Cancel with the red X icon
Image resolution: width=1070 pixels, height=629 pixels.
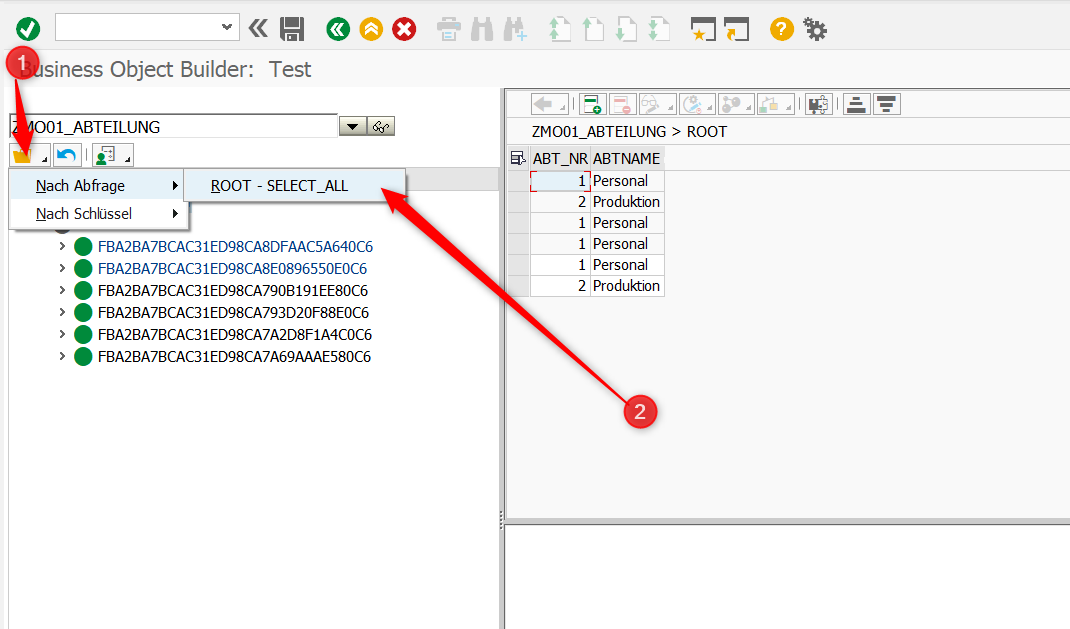coord(404,29)
